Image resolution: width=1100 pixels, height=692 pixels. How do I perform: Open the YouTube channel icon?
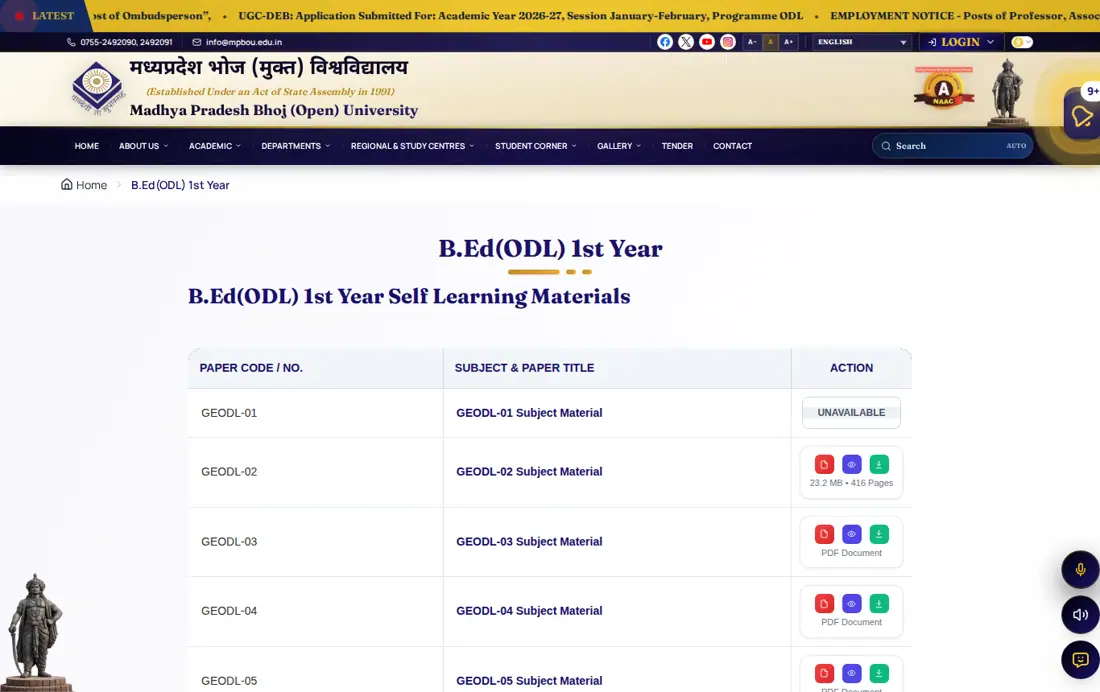tap(706, 42)
